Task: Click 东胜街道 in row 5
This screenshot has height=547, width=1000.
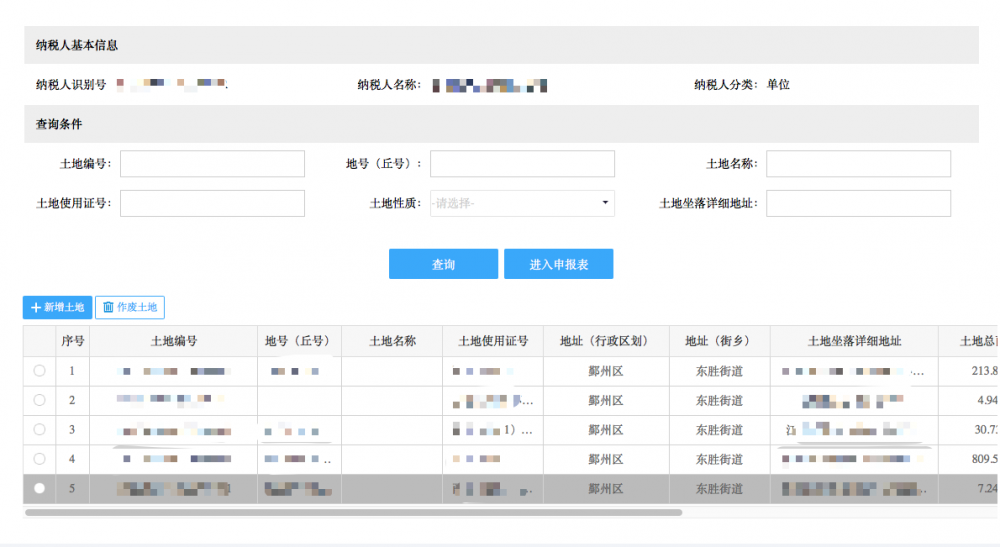Action: click(x=719, y=488)
